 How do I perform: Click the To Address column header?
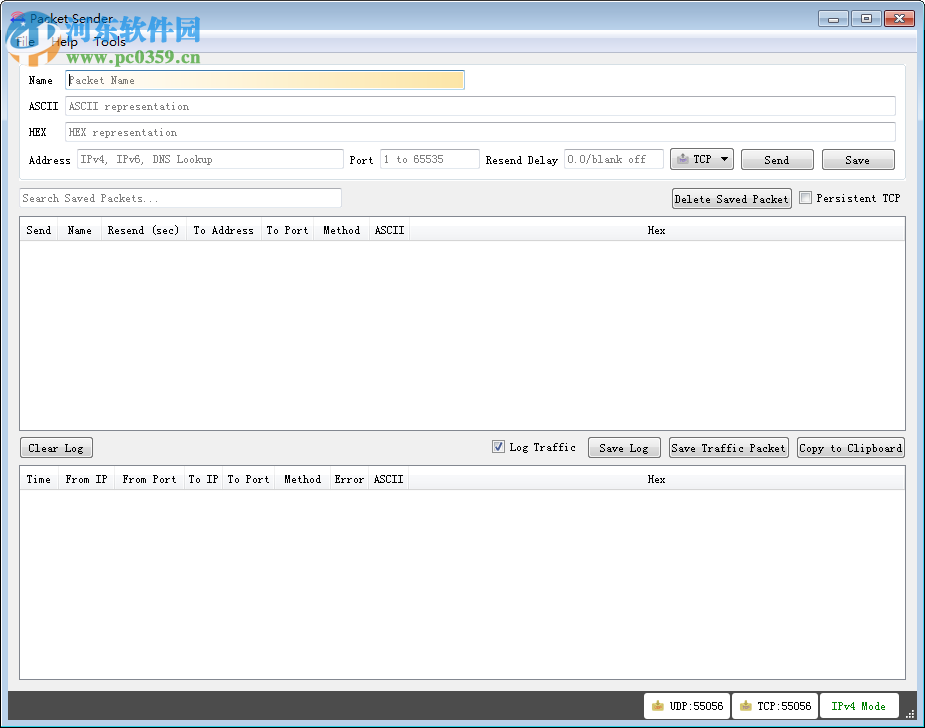tap(224, 230)
